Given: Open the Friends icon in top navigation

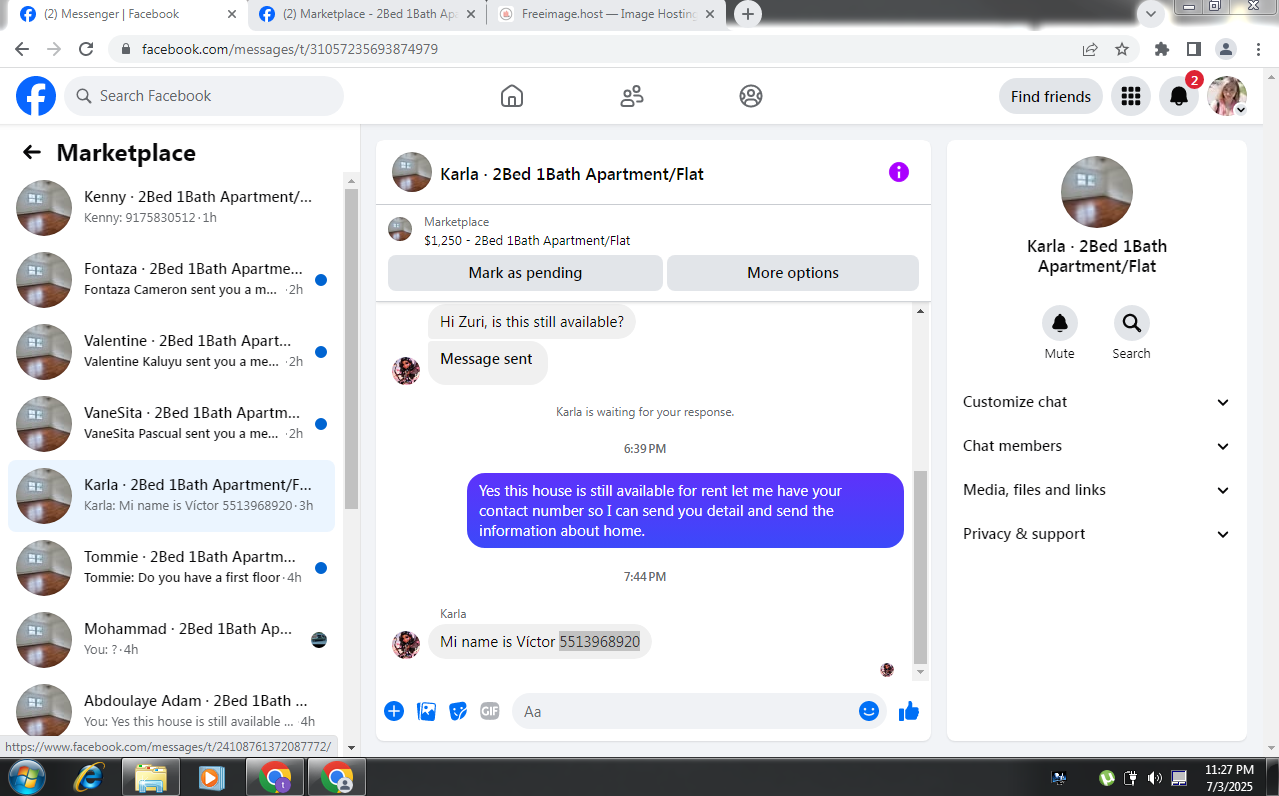Looking at the screenshot, I should [x=632, y=96].
